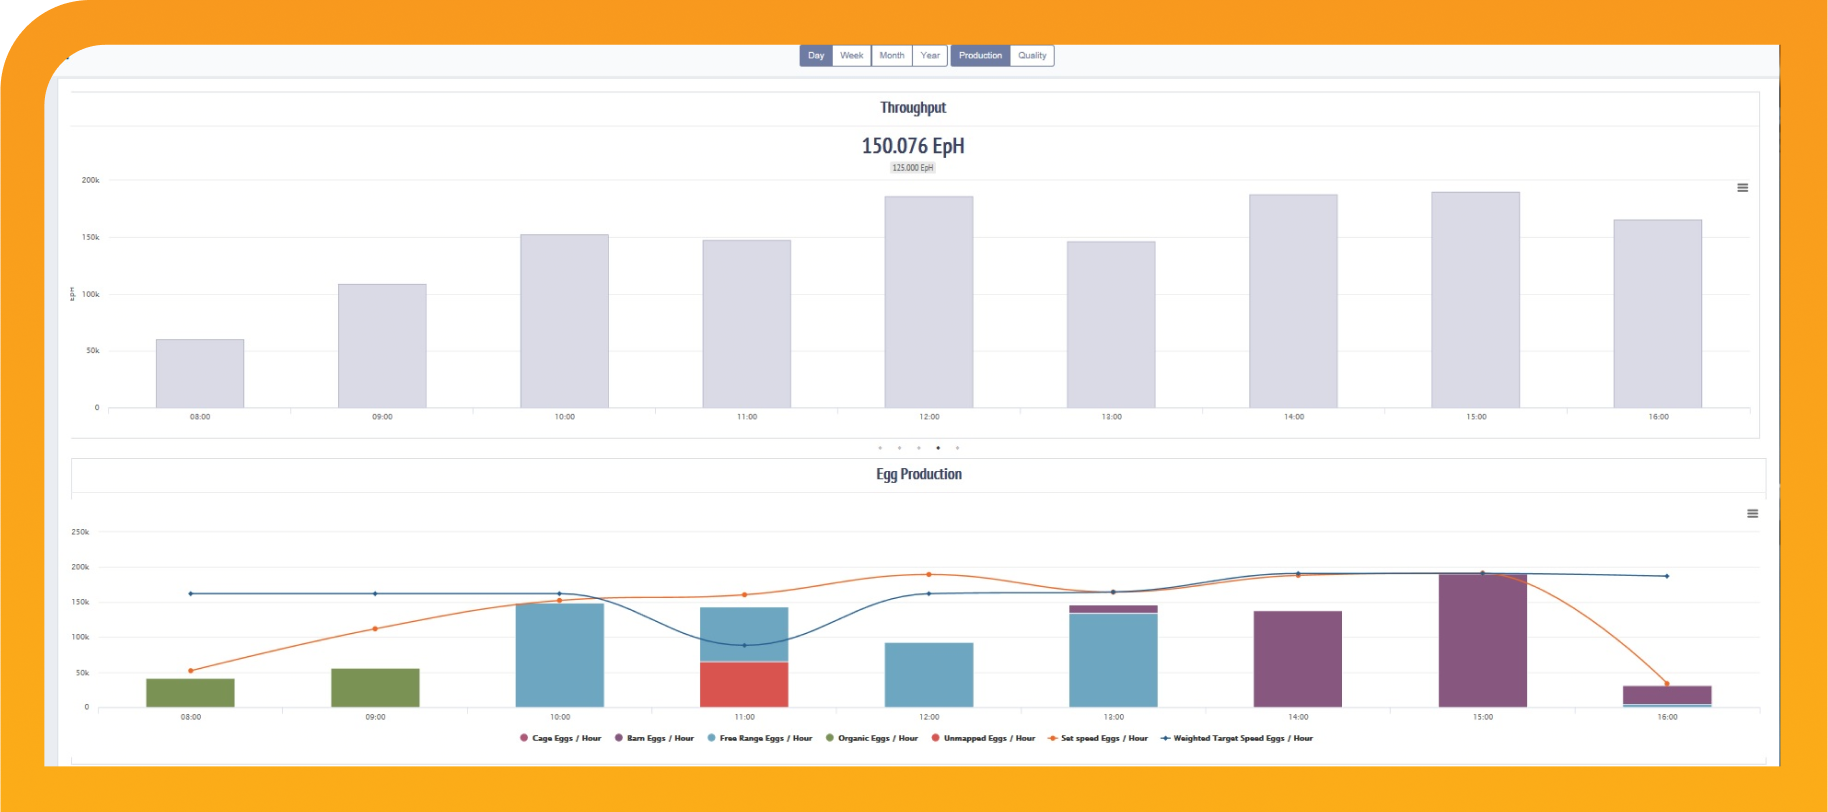Open the Egg Production chart hamburger menu
Image resolution: width=1828 pixels, height=812 pixels.
pos(1752,514)
